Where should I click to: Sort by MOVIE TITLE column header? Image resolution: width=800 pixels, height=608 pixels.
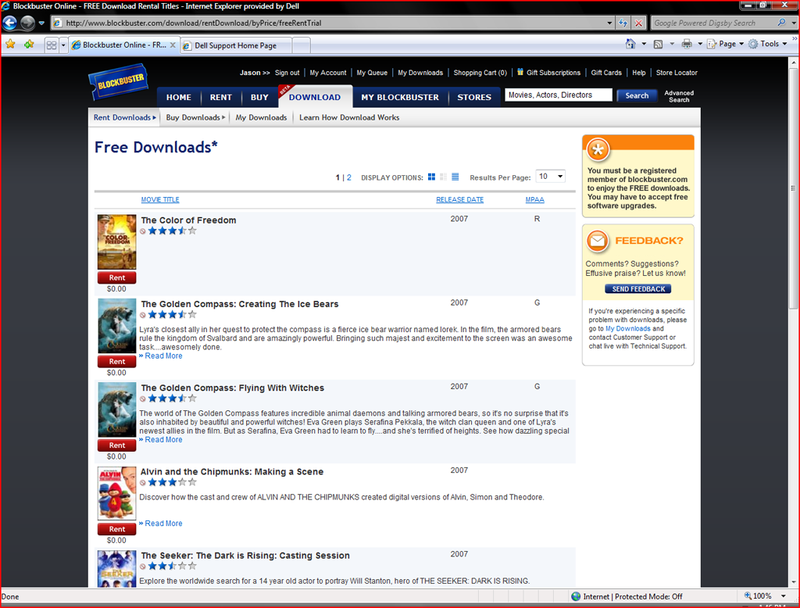click(x=160, y=199)
